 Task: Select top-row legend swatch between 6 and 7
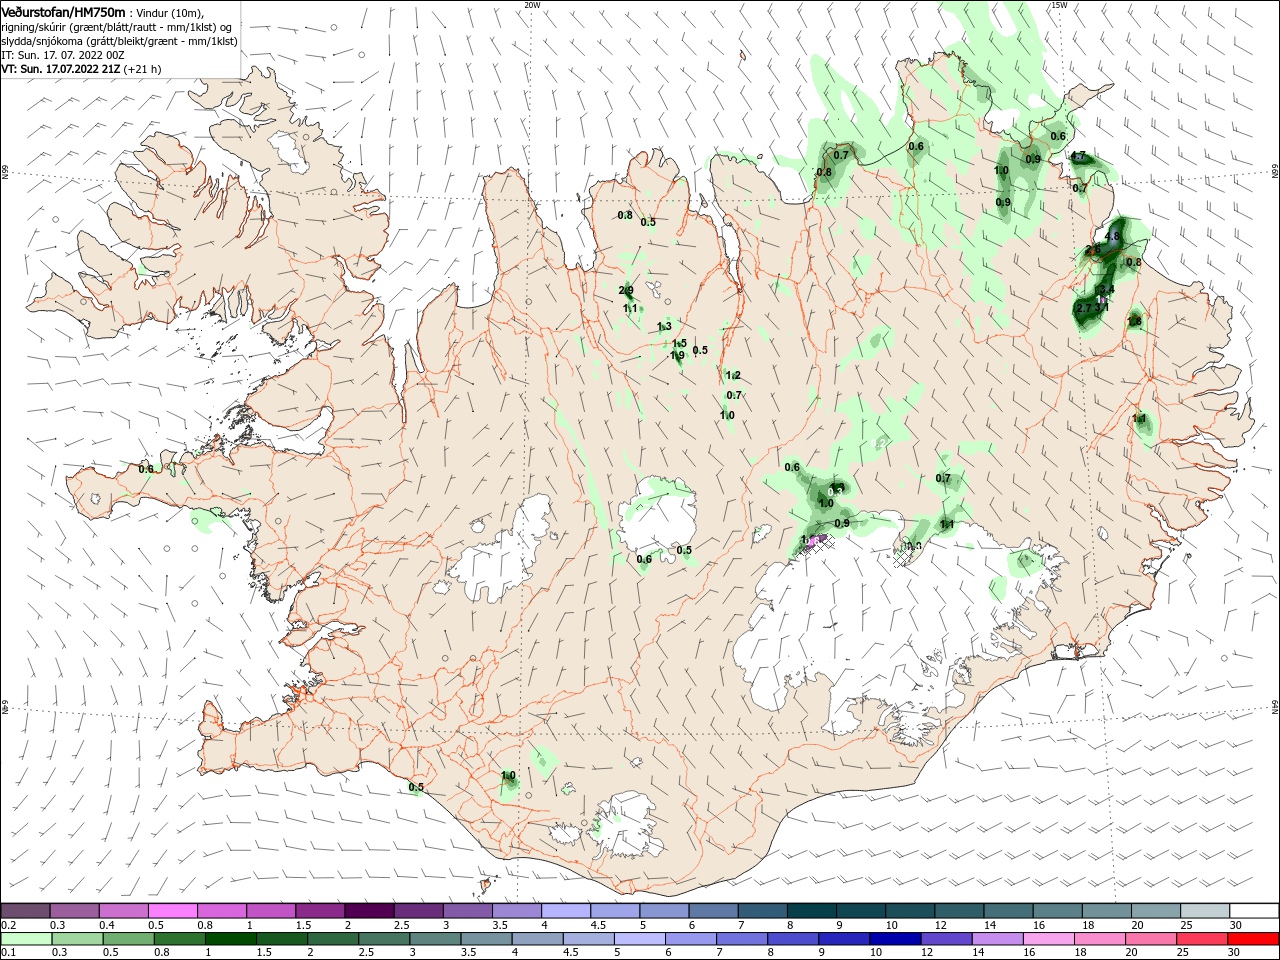[713, 911]
